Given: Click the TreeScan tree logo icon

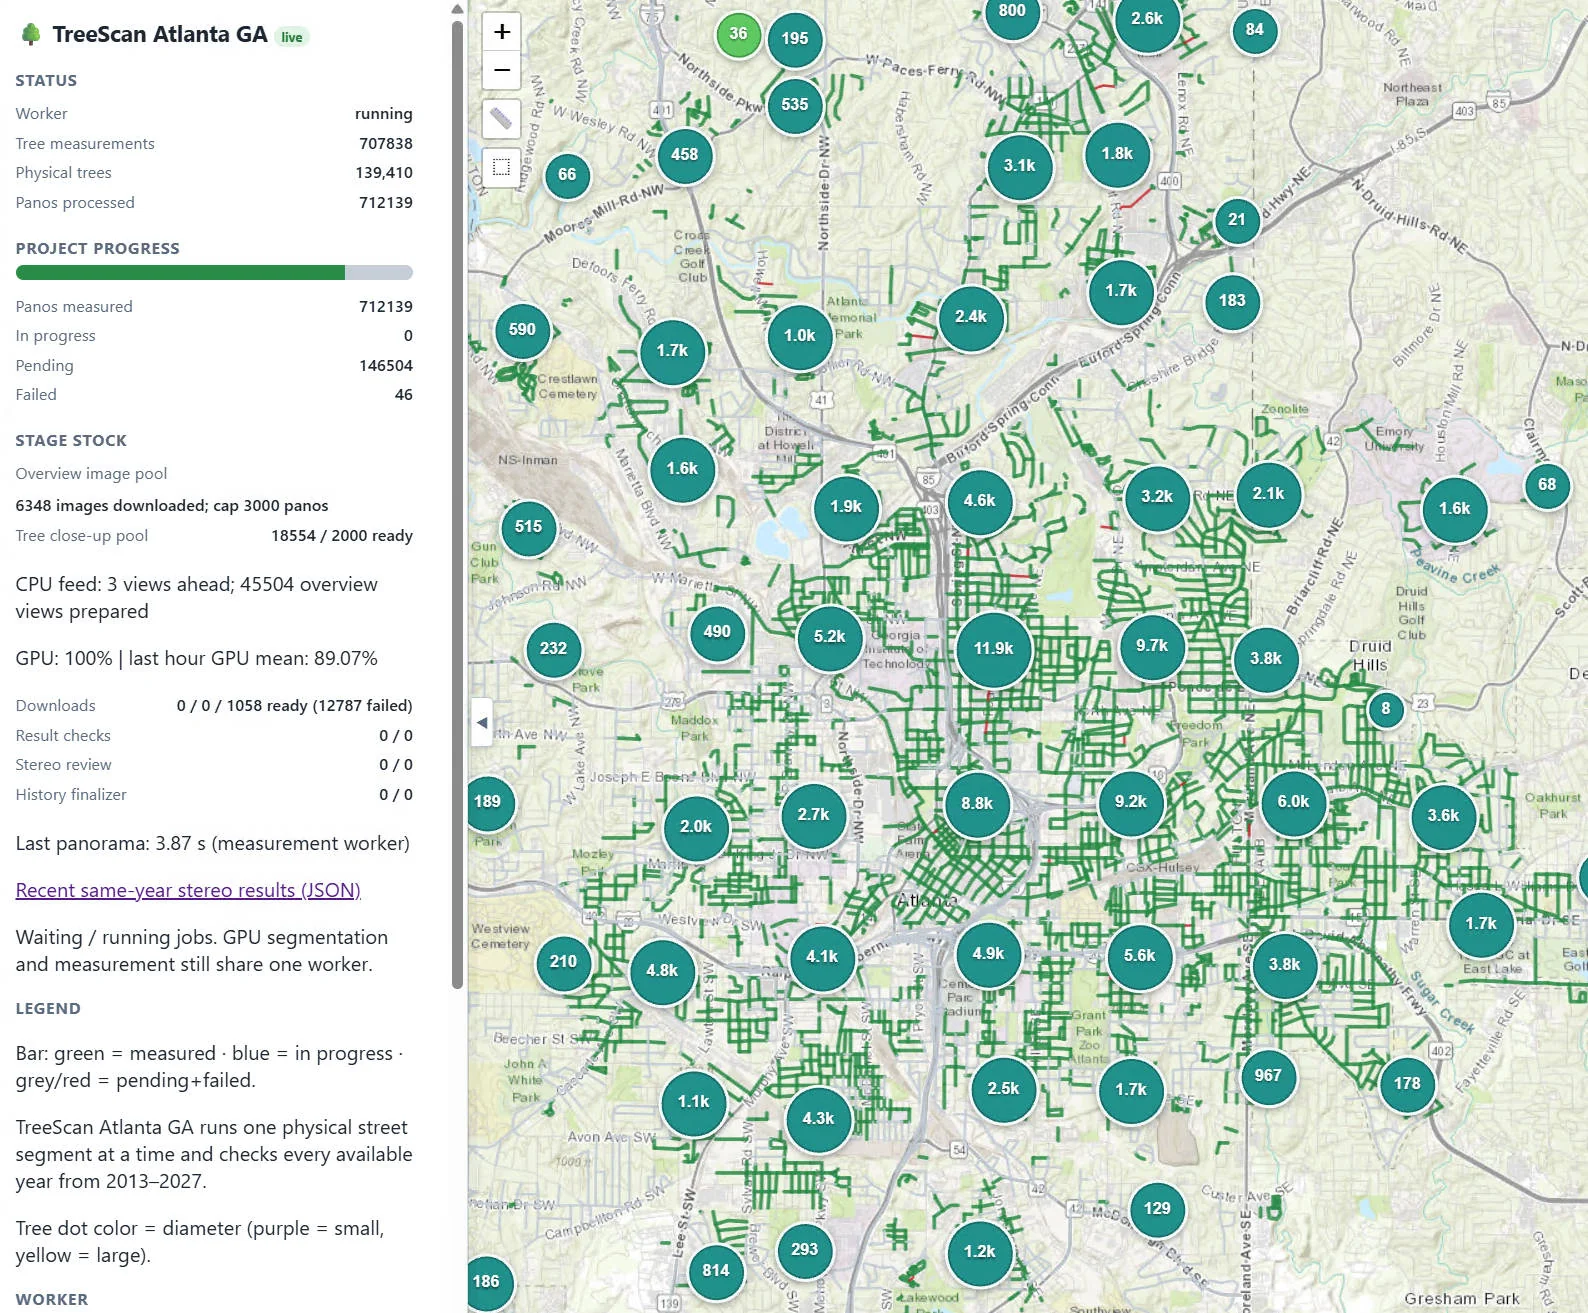Looking at the screenshot, I should [x=31, y=35].
